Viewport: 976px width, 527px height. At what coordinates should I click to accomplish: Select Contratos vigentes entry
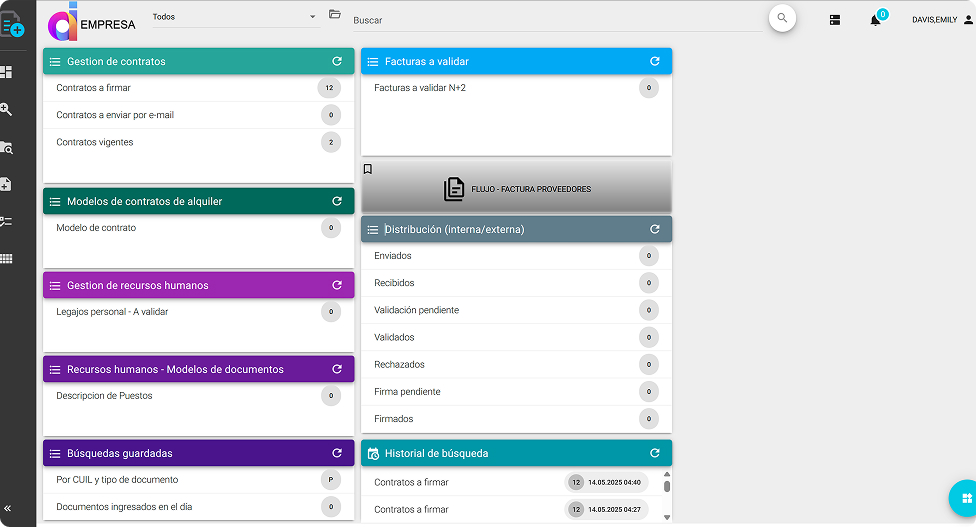point(95,142)
